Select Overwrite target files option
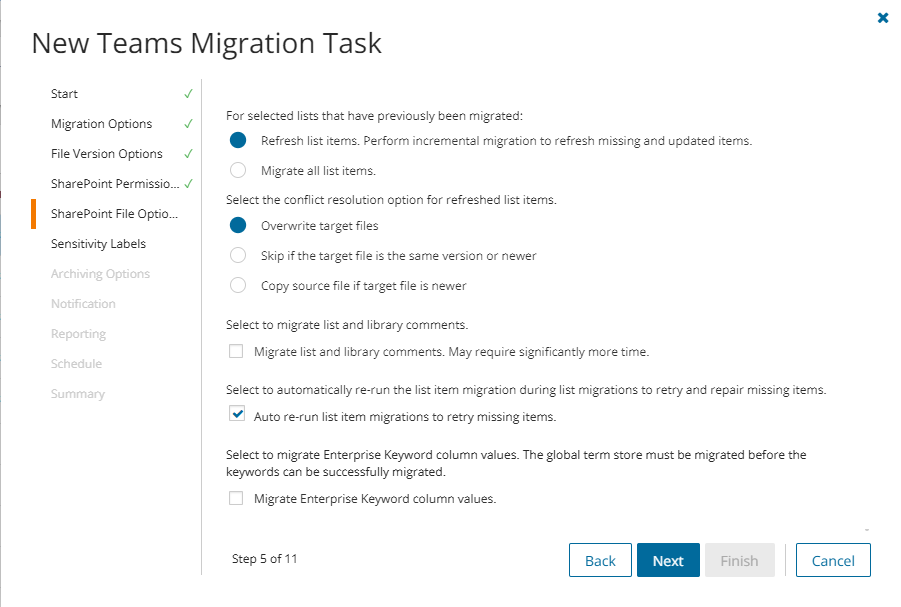The height and width of the screenshot is (607, 901). (x=238, y=225)
